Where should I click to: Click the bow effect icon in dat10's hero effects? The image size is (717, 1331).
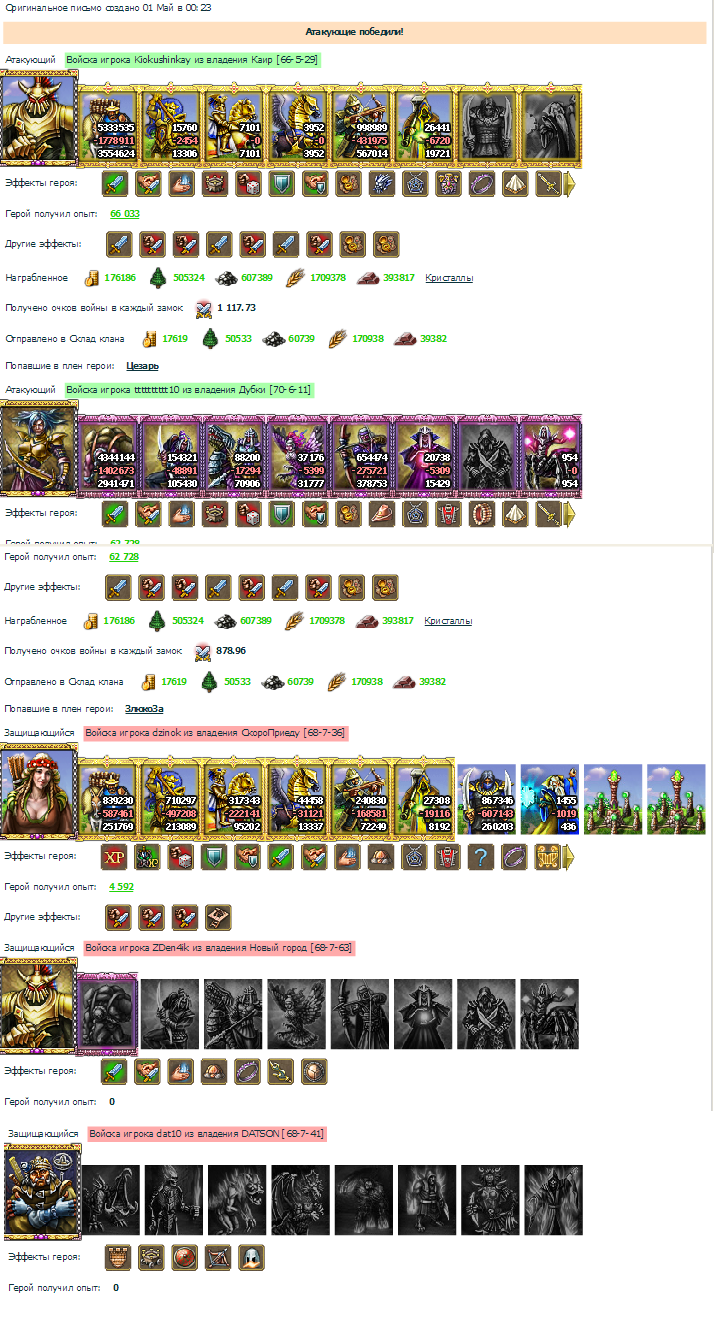[x=218, y=1257]
